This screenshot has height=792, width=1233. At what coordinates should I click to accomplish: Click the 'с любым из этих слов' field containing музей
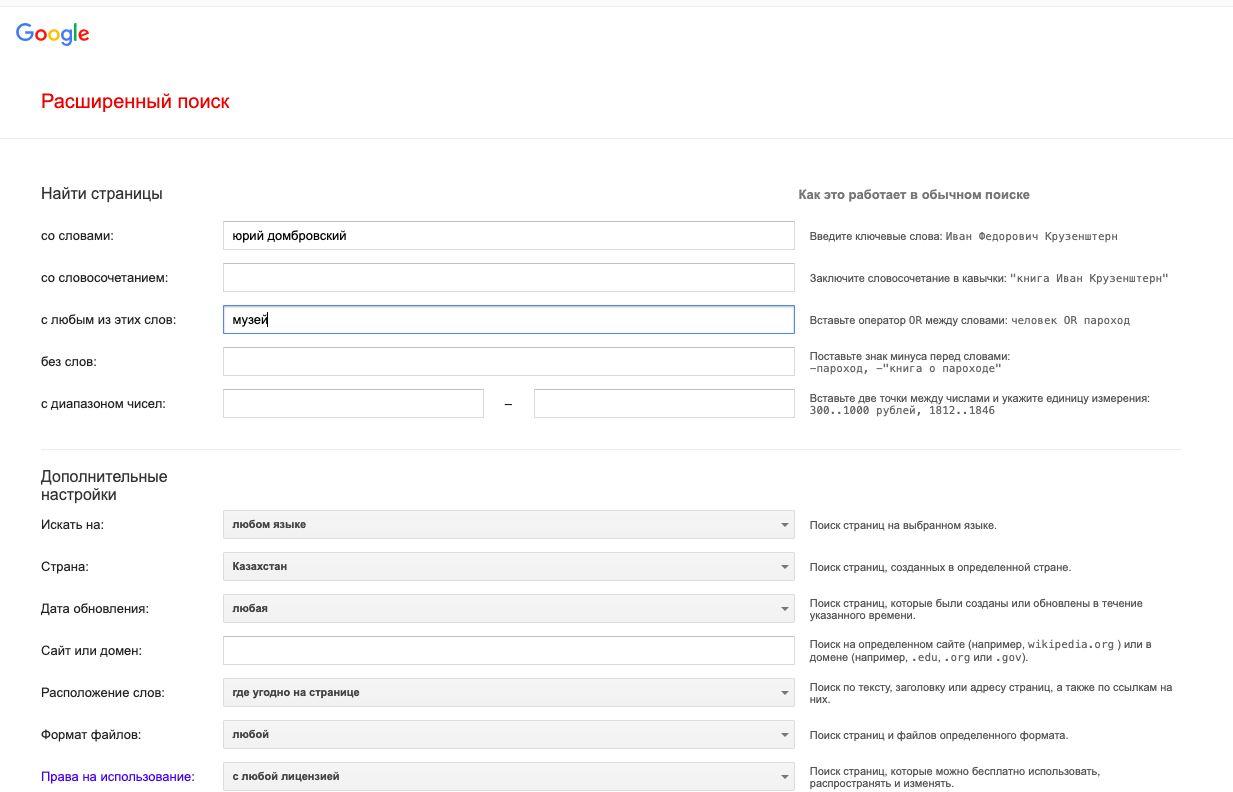tap(508, 320)
